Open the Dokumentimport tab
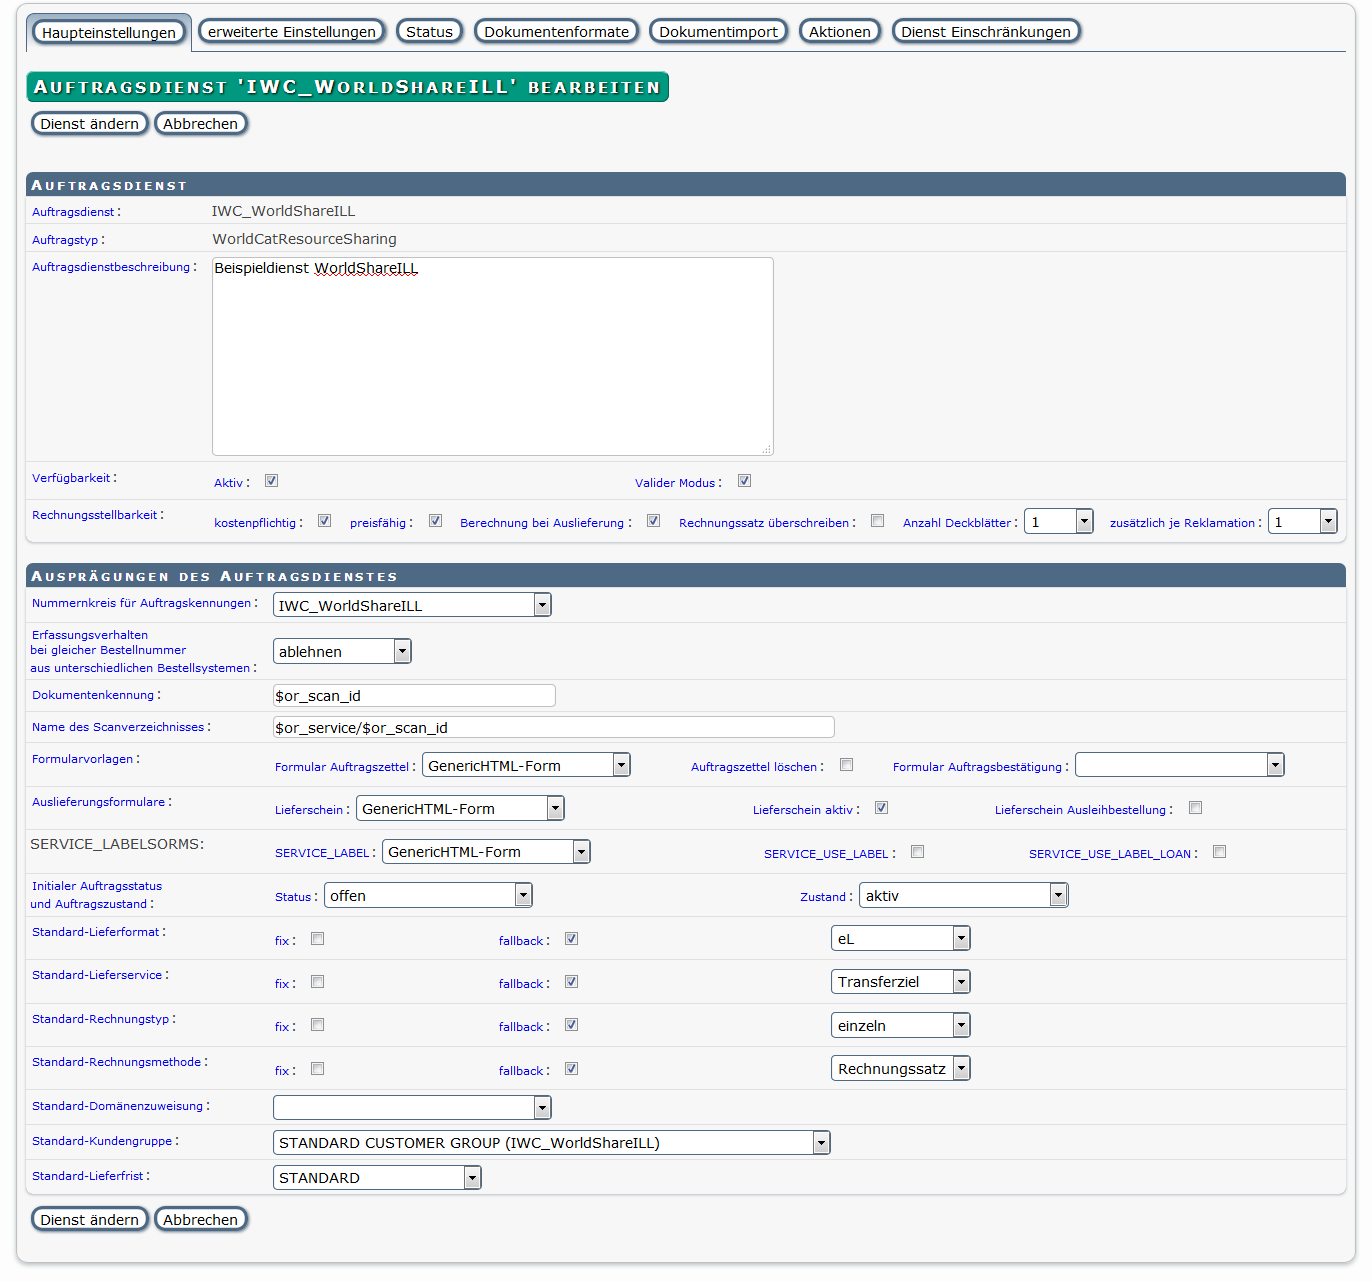 719,31
